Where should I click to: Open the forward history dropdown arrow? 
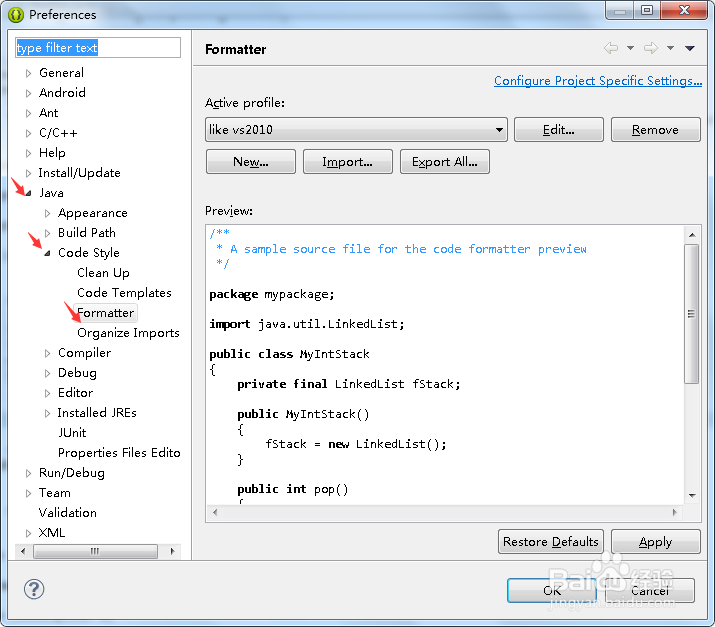pyautogui.click(x=670, y=48)
